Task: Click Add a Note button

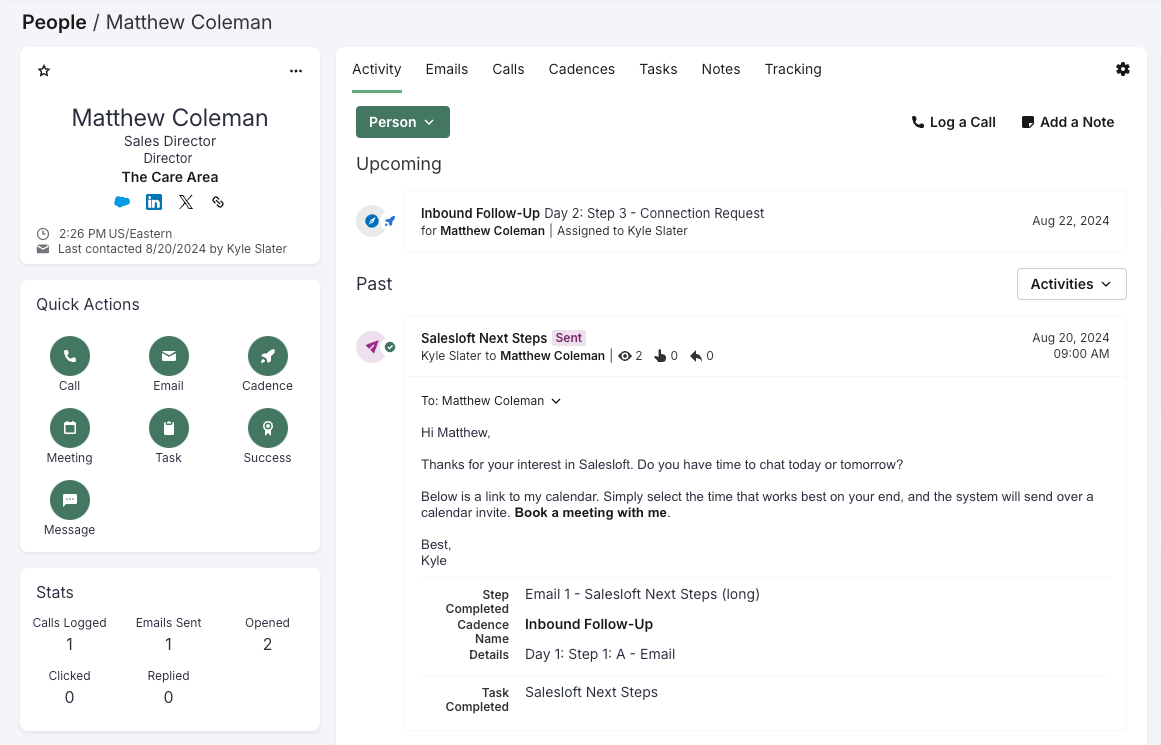Action: coord(1067,122)
